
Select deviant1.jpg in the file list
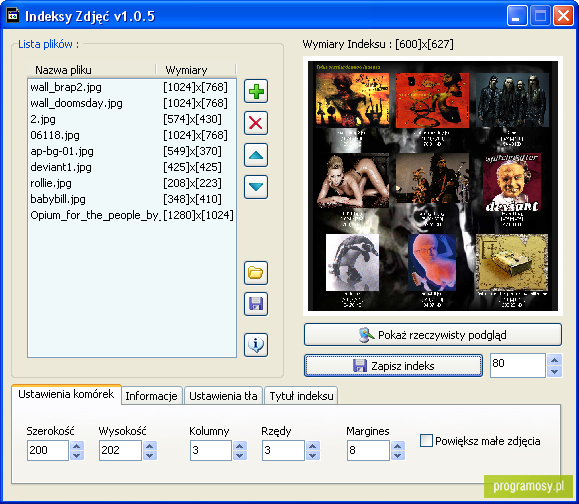click(x=131, y=167)
